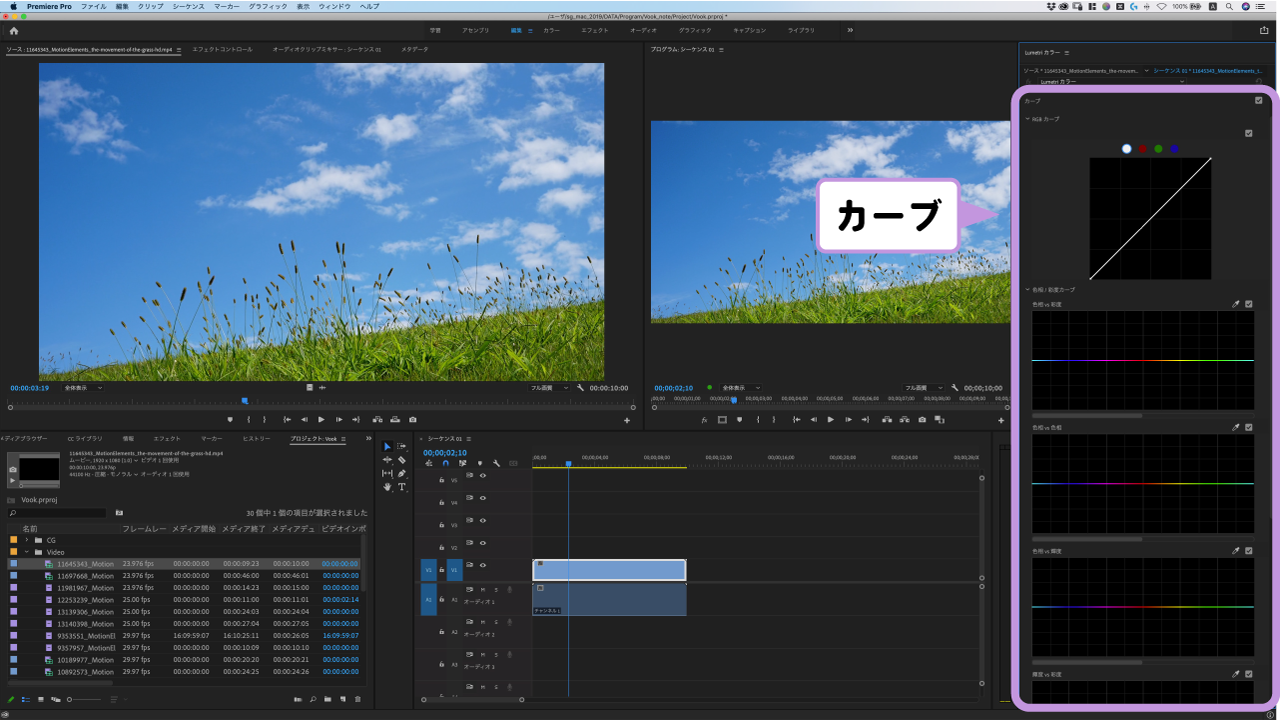Toggle the curves enable checkbox in Lumetri panel
Image resolution: width=1280 pixels, height=720 pixels.
pos(1258,100)
